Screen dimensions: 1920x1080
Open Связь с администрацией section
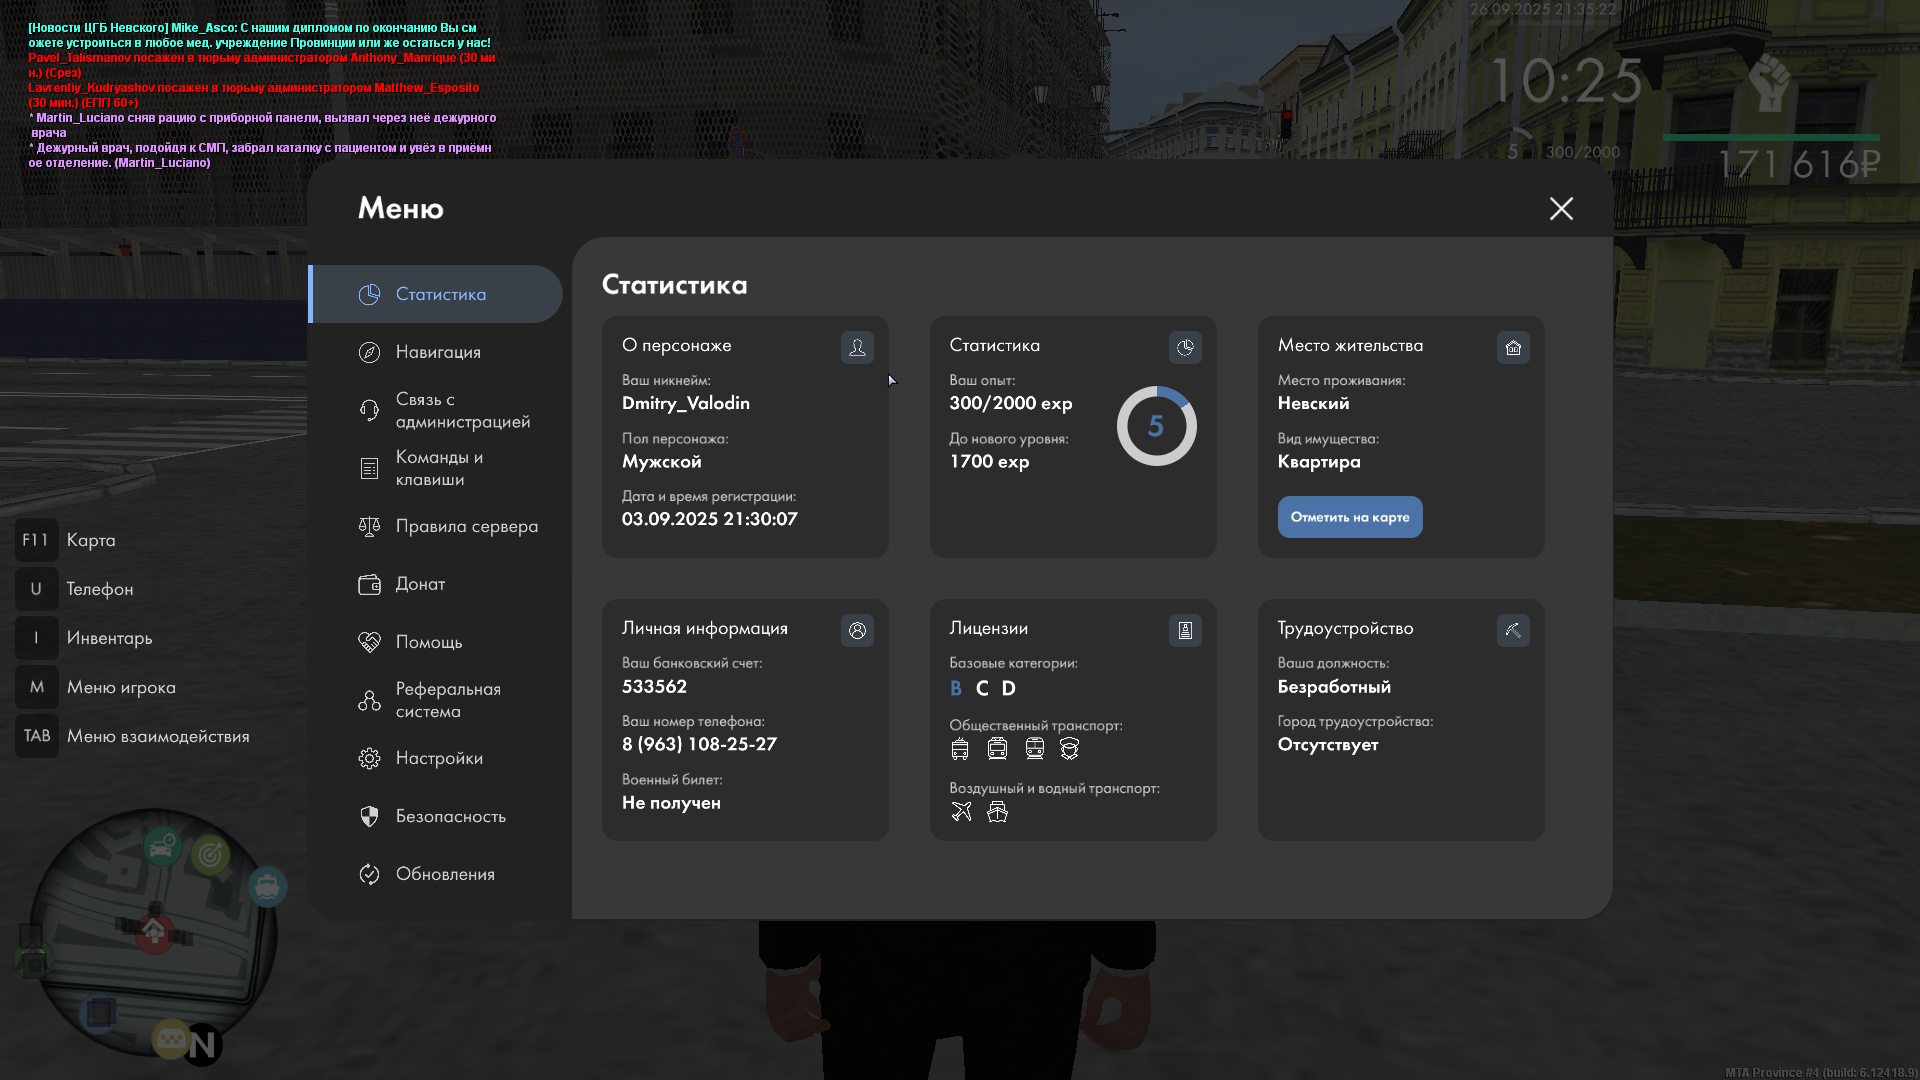point(461,410)
